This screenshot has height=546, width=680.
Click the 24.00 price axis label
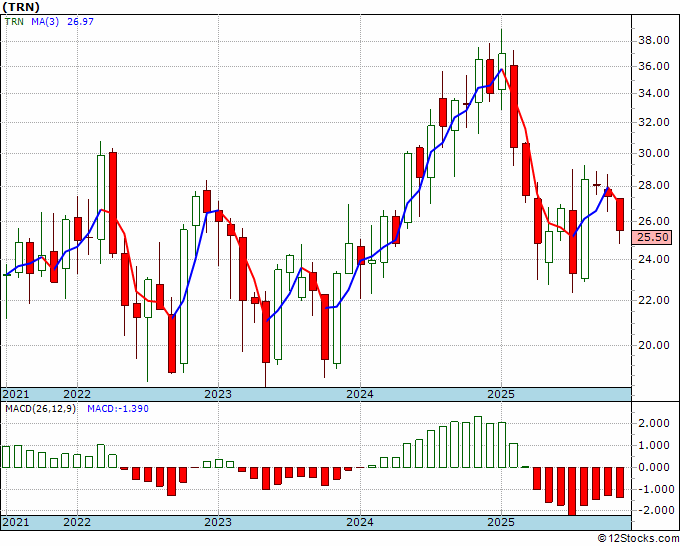pyautogui.click(x=654, y=259)
